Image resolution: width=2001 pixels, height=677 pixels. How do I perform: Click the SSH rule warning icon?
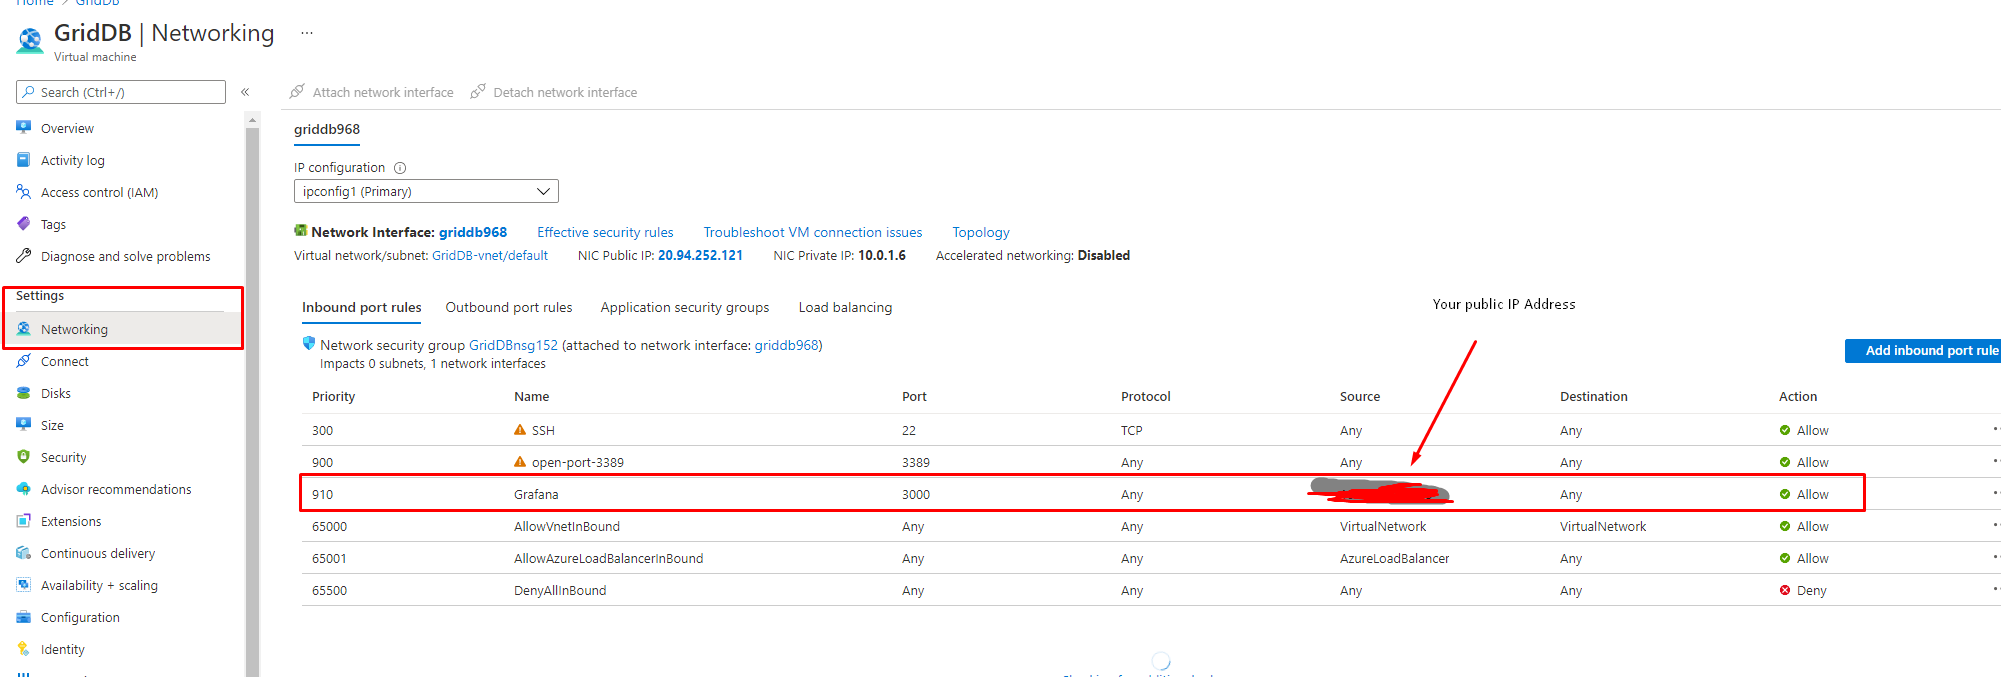(x=520, y=430)
